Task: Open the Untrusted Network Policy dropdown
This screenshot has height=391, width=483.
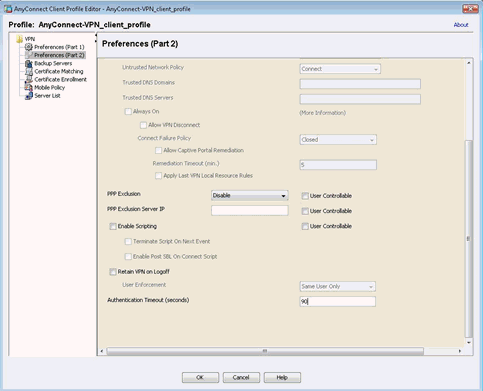Action: click(340, 69)
